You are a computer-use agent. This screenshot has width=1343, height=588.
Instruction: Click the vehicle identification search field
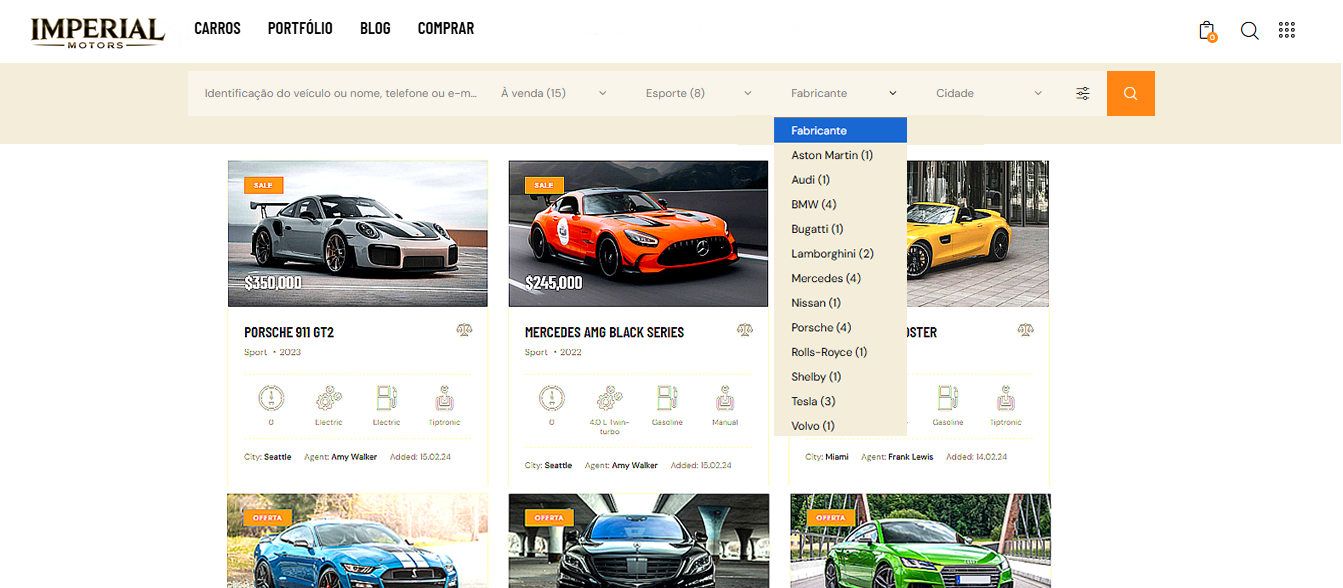click(340, 93)
